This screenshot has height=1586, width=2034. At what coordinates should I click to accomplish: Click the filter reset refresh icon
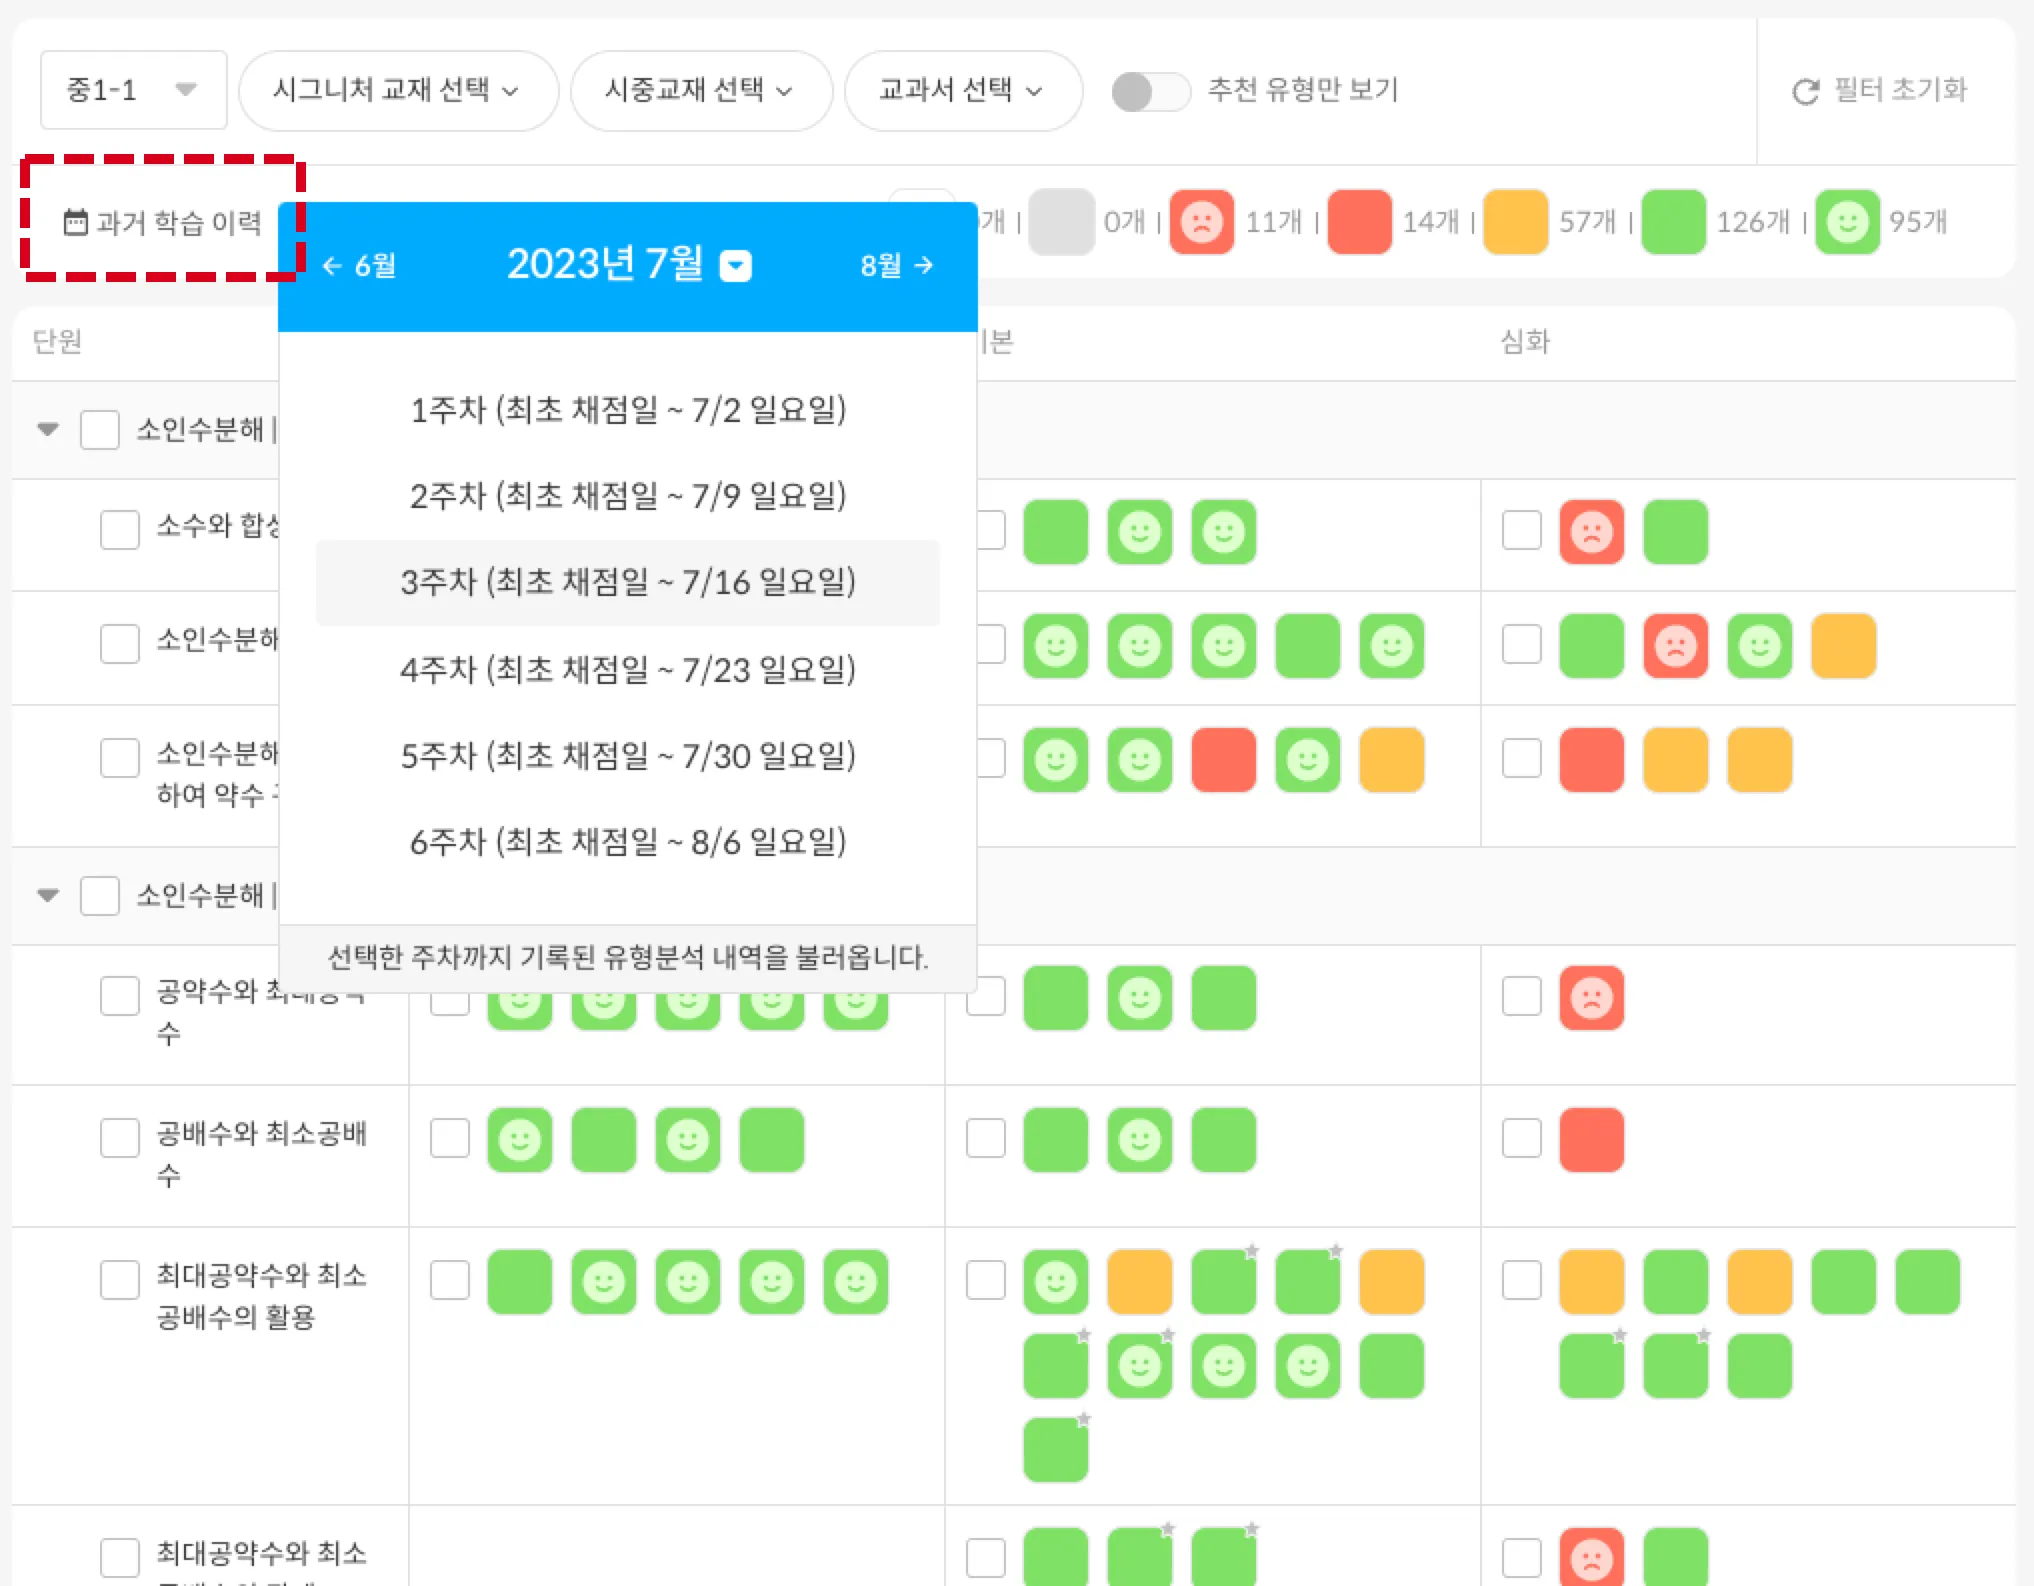tap(1805, 92)
